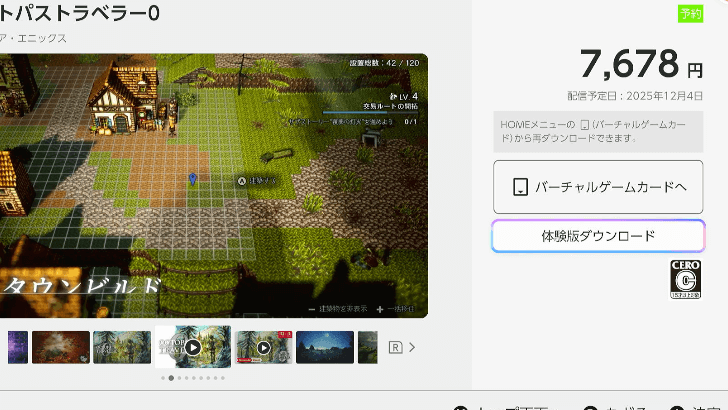Click the green 予約 badge
Viewport: 728px width, 410px height.
[x=690, y=13]
